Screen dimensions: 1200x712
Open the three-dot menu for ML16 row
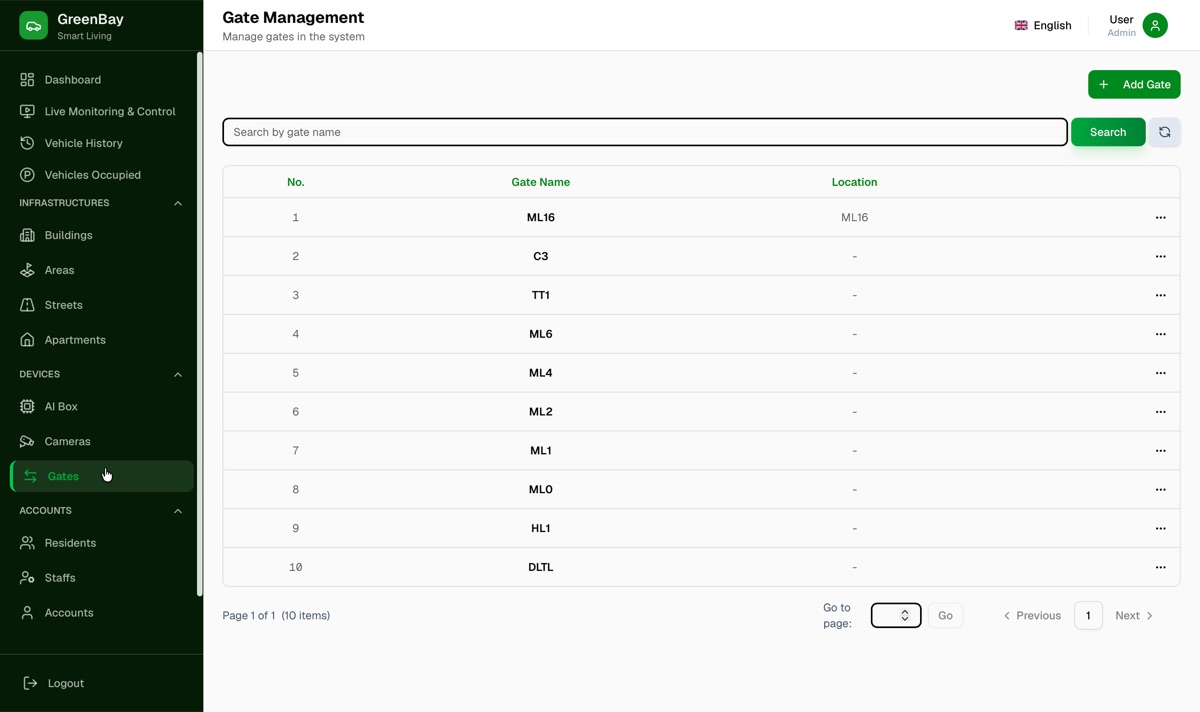(1160, 217)
